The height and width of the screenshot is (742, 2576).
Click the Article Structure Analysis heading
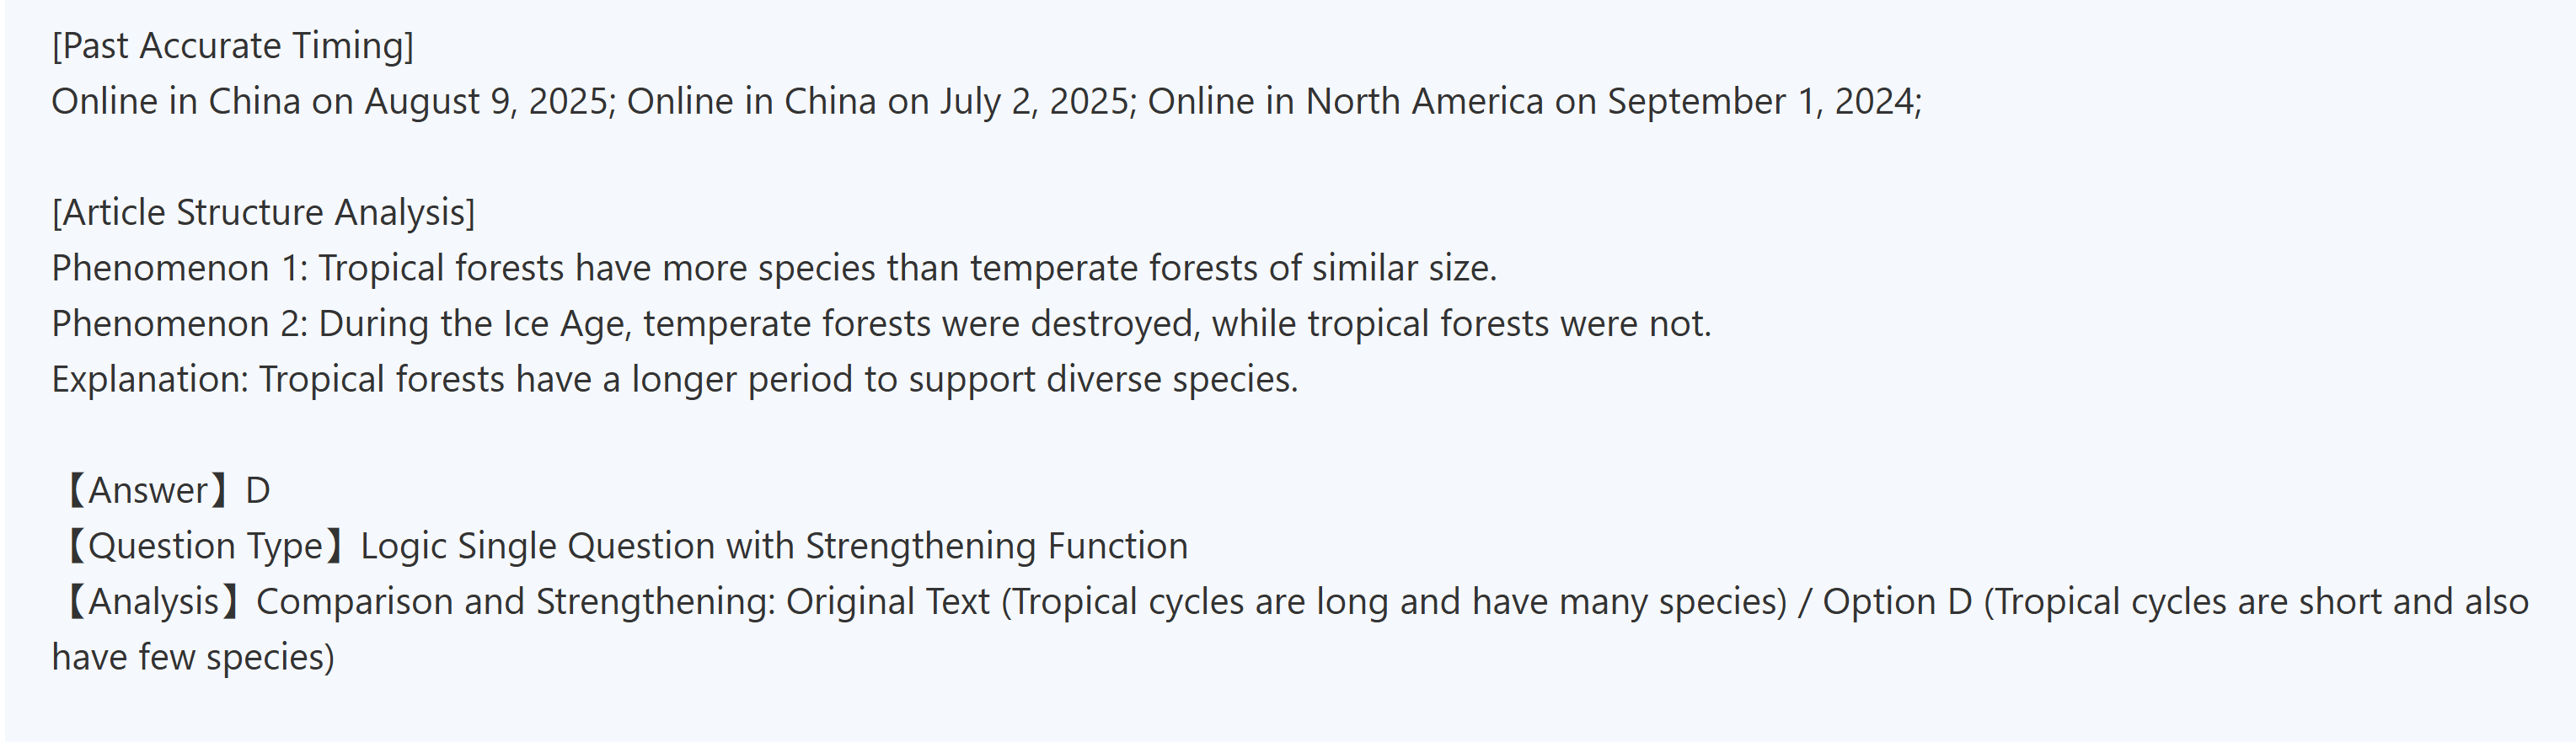(263, 213)
